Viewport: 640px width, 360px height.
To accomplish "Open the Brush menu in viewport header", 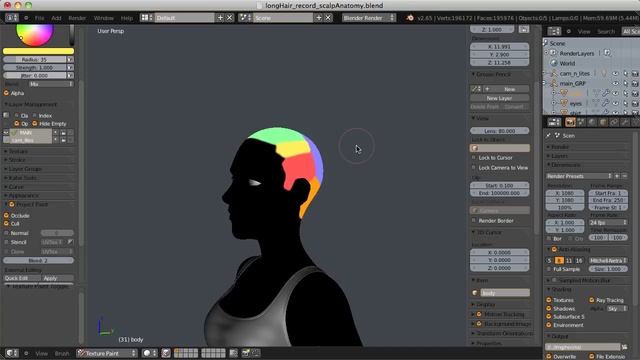I will click(62, 353).
